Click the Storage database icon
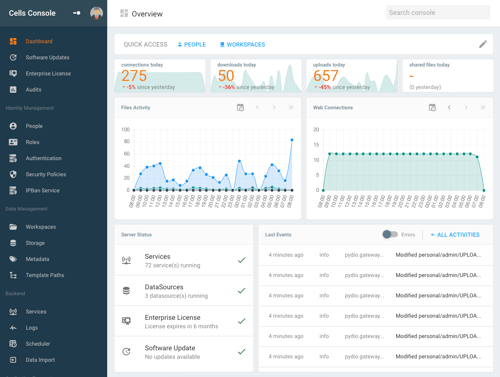Screen dimensions: 500x377 point(13,243)
